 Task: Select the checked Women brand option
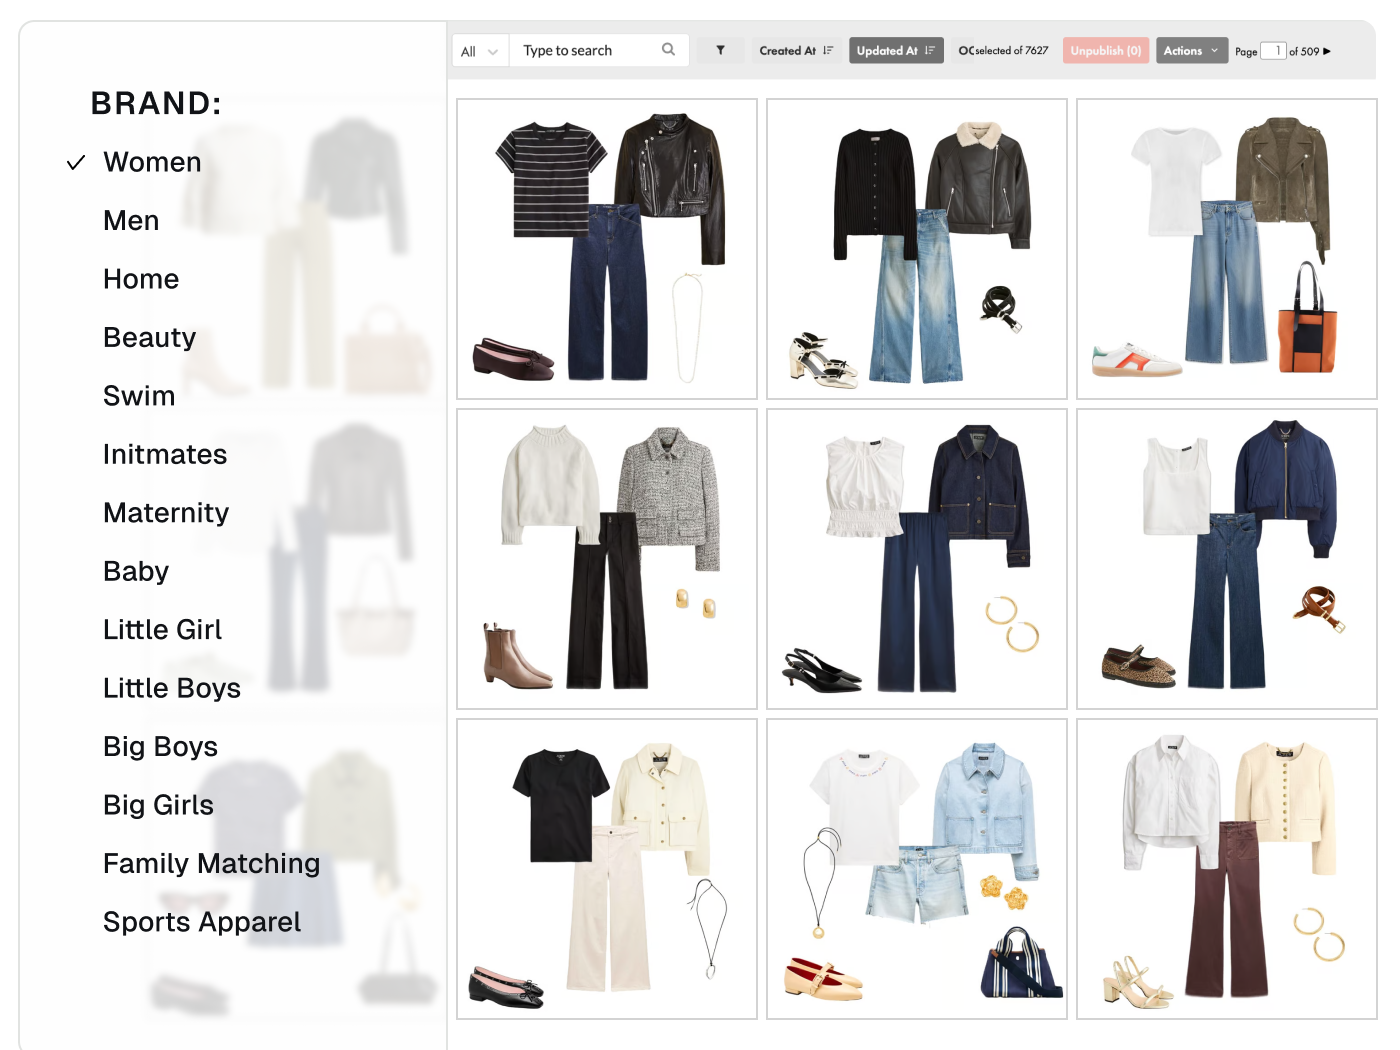pyautogui.click(x=152, y=163)
